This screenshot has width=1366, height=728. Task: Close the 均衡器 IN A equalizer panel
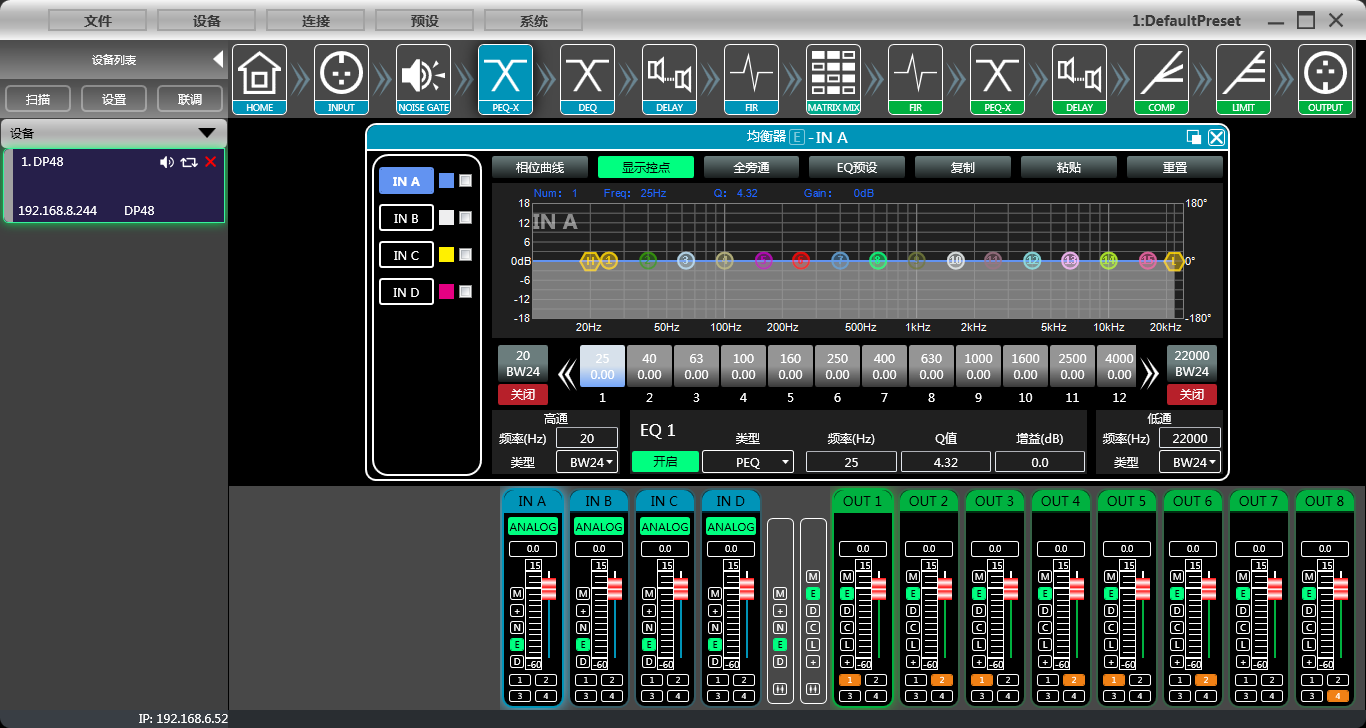pos(1216,138)
